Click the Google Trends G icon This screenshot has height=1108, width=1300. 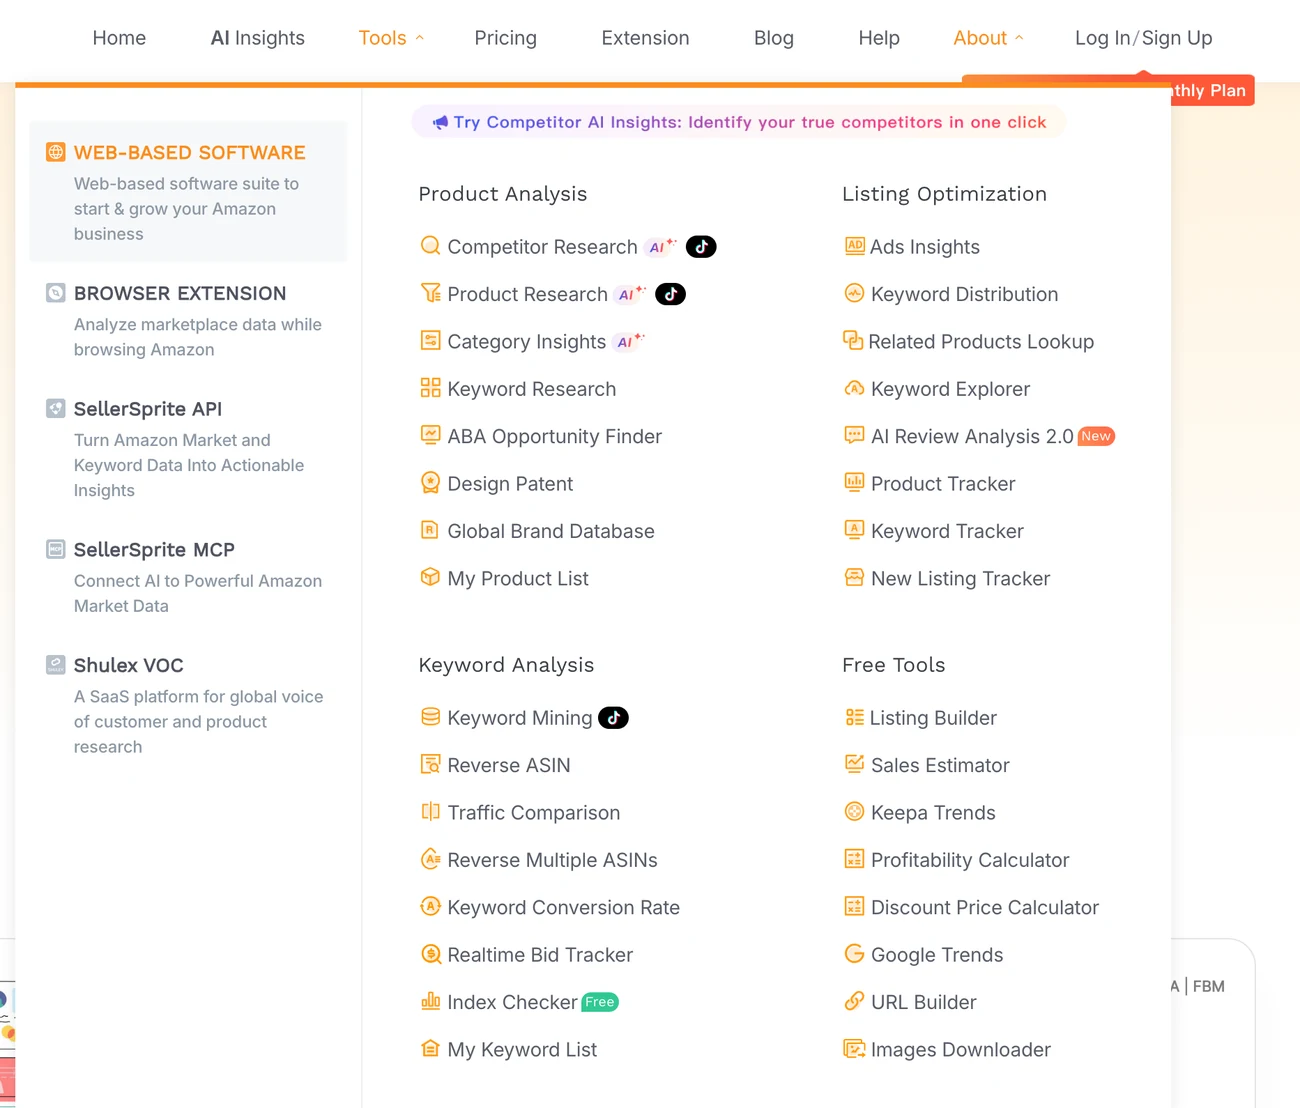point(854,954)
